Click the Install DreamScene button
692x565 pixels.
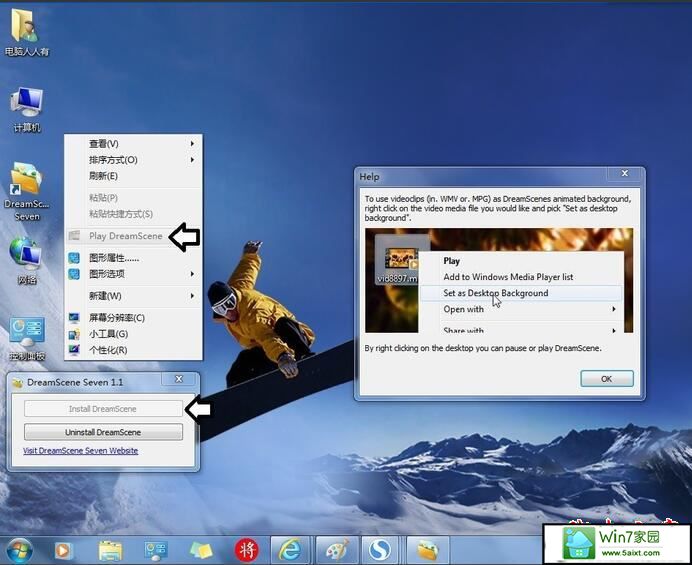pos(103,409)
